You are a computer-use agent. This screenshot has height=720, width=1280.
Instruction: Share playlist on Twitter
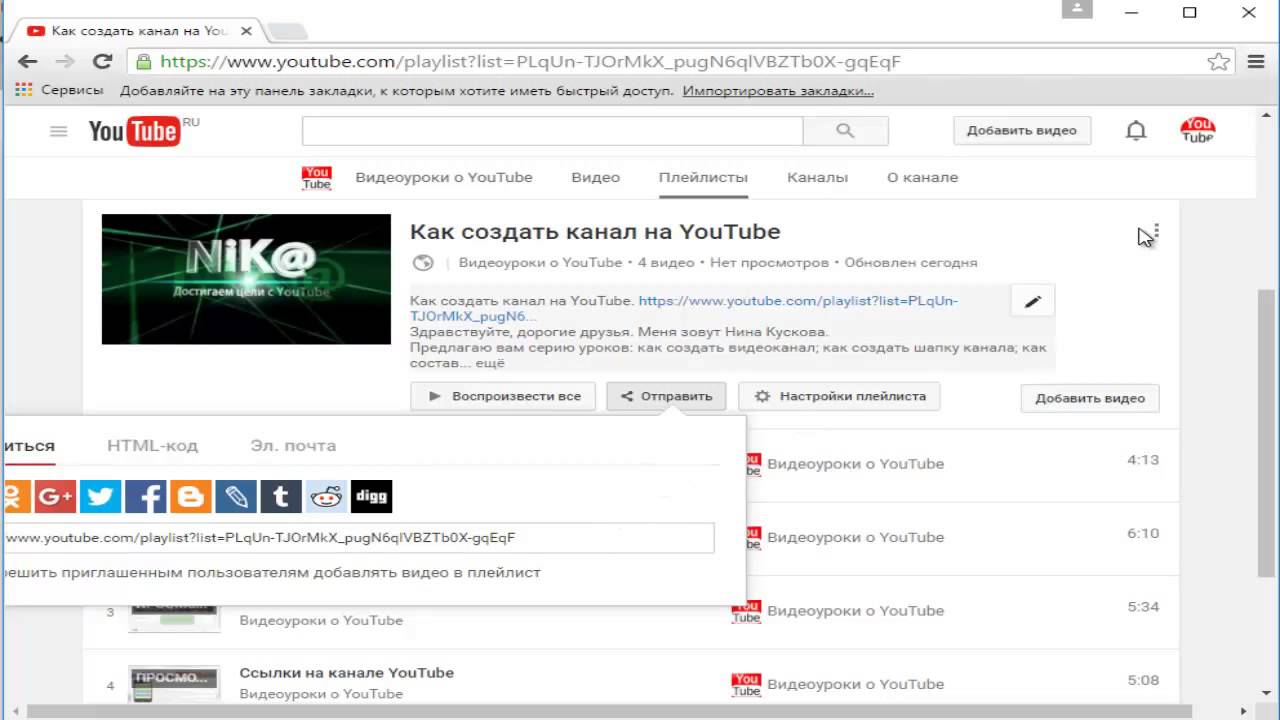click(x=100, y=497)
